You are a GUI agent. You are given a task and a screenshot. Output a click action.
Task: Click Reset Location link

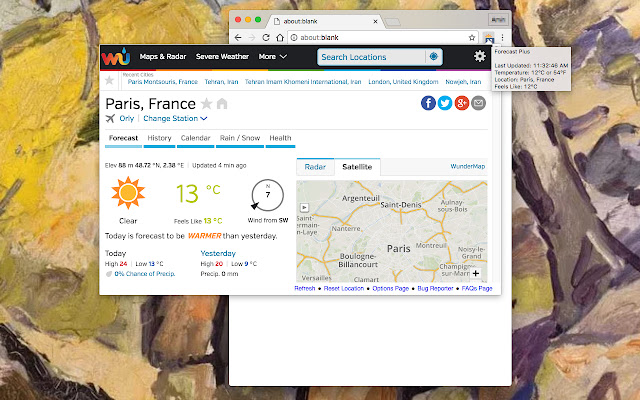click(344, 288)
